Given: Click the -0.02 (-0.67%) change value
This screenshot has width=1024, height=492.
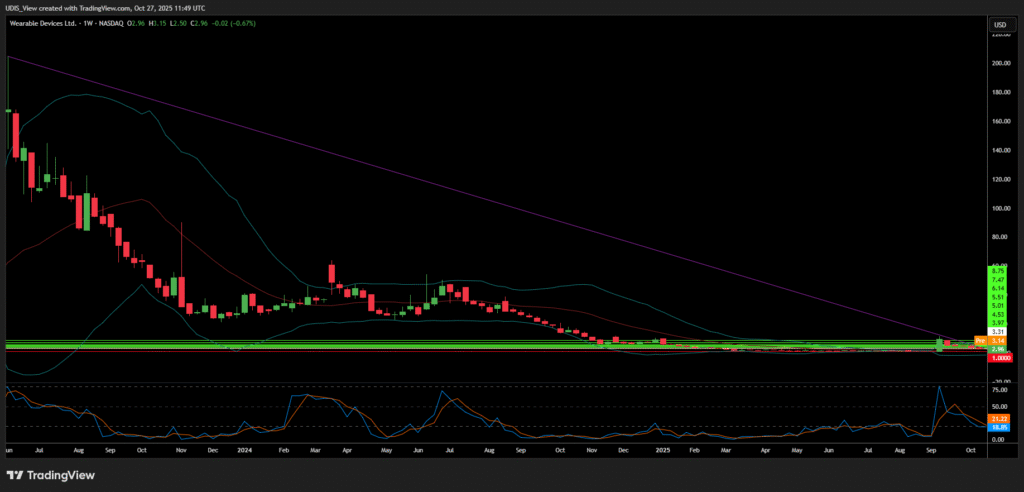Looking at the screenshot, I should tap(234, 23).
